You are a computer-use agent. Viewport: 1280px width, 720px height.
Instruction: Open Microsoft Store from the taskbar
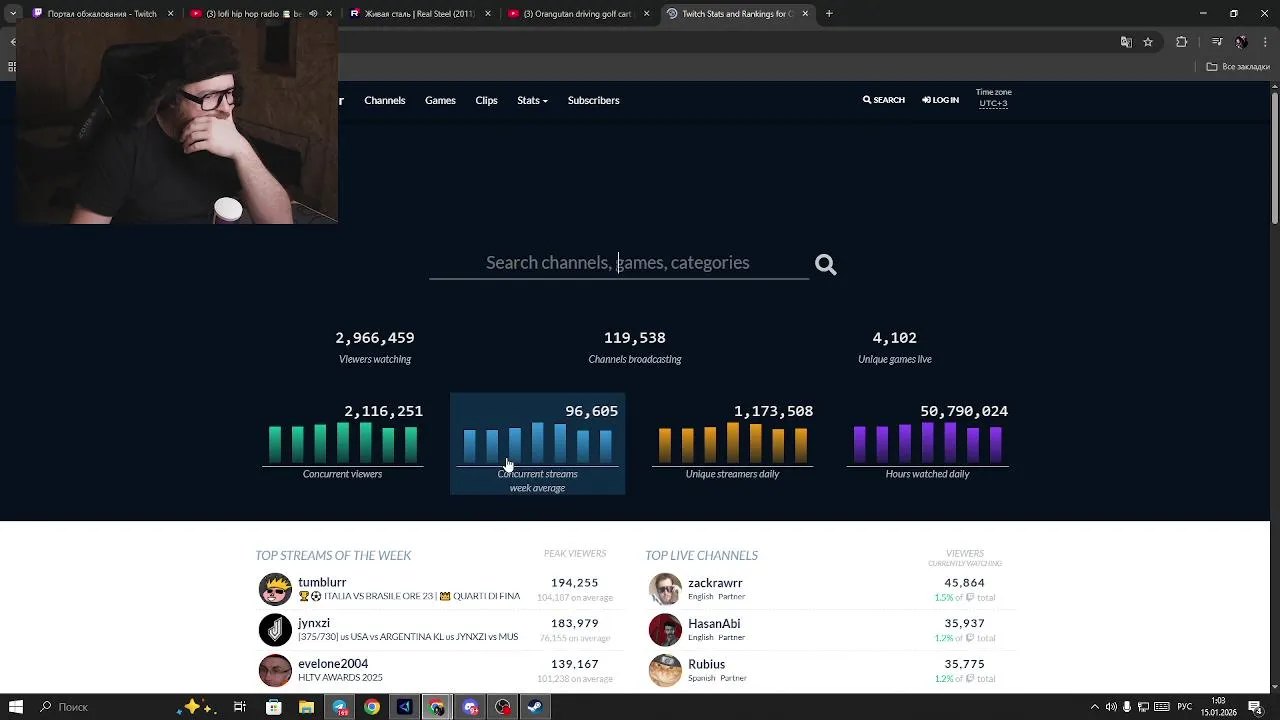pos(273,707)
